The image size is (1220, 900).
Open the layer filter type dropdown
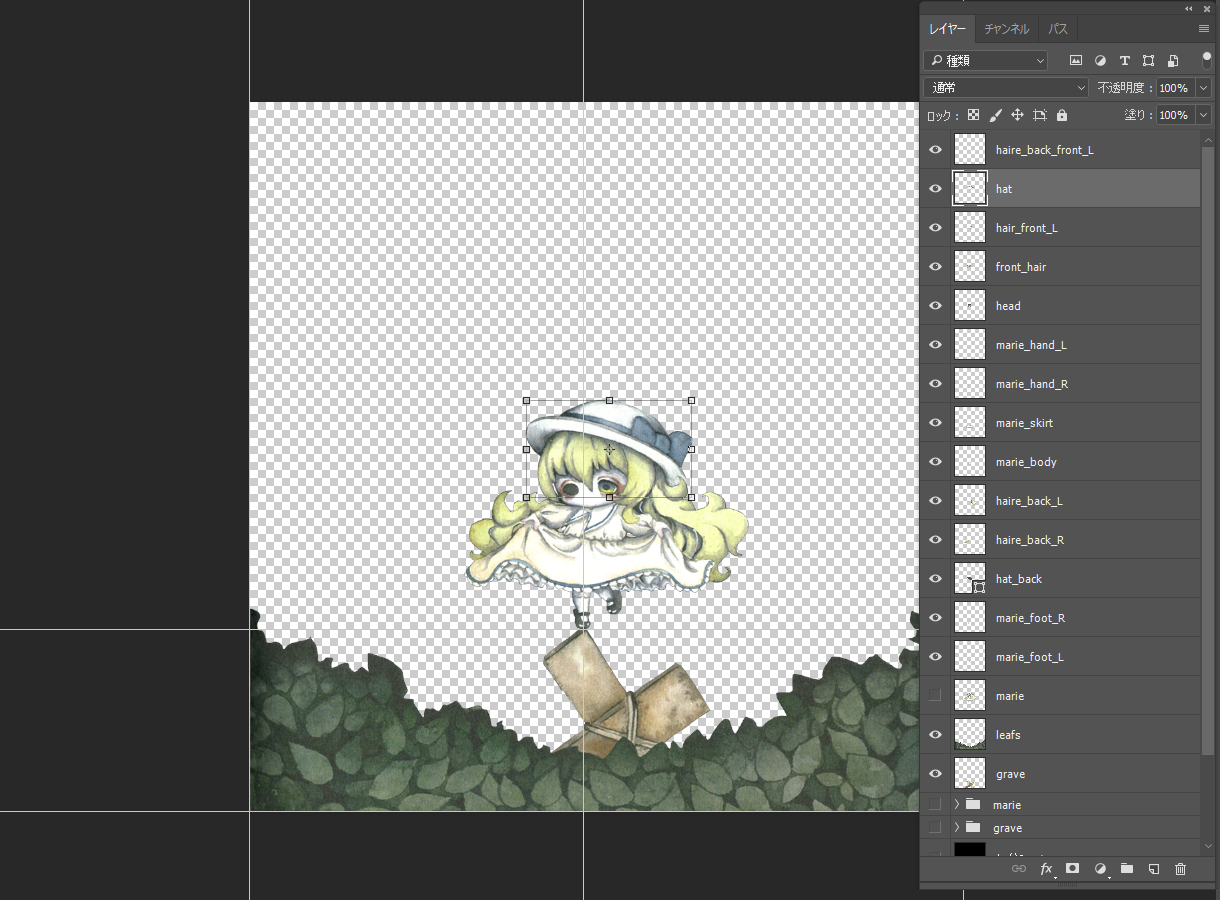(985, 60)
